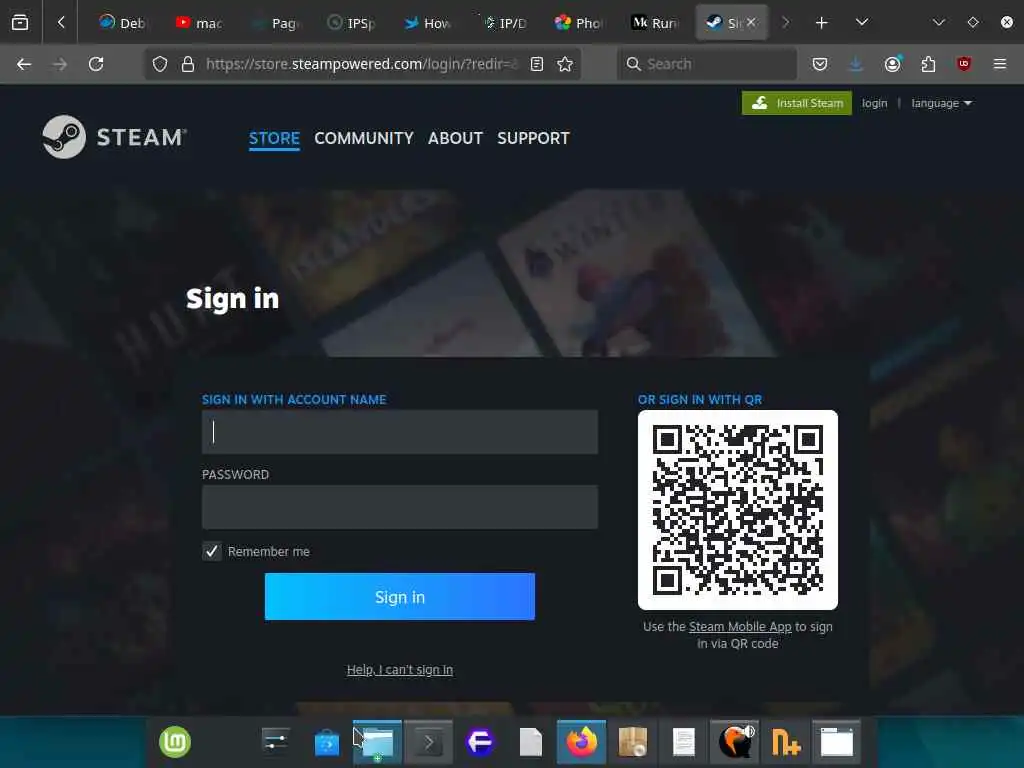The height and width of the screenshot is (768, 1024).
Task: Toggle the Remember me checkbox
Action: coord(212,551)
